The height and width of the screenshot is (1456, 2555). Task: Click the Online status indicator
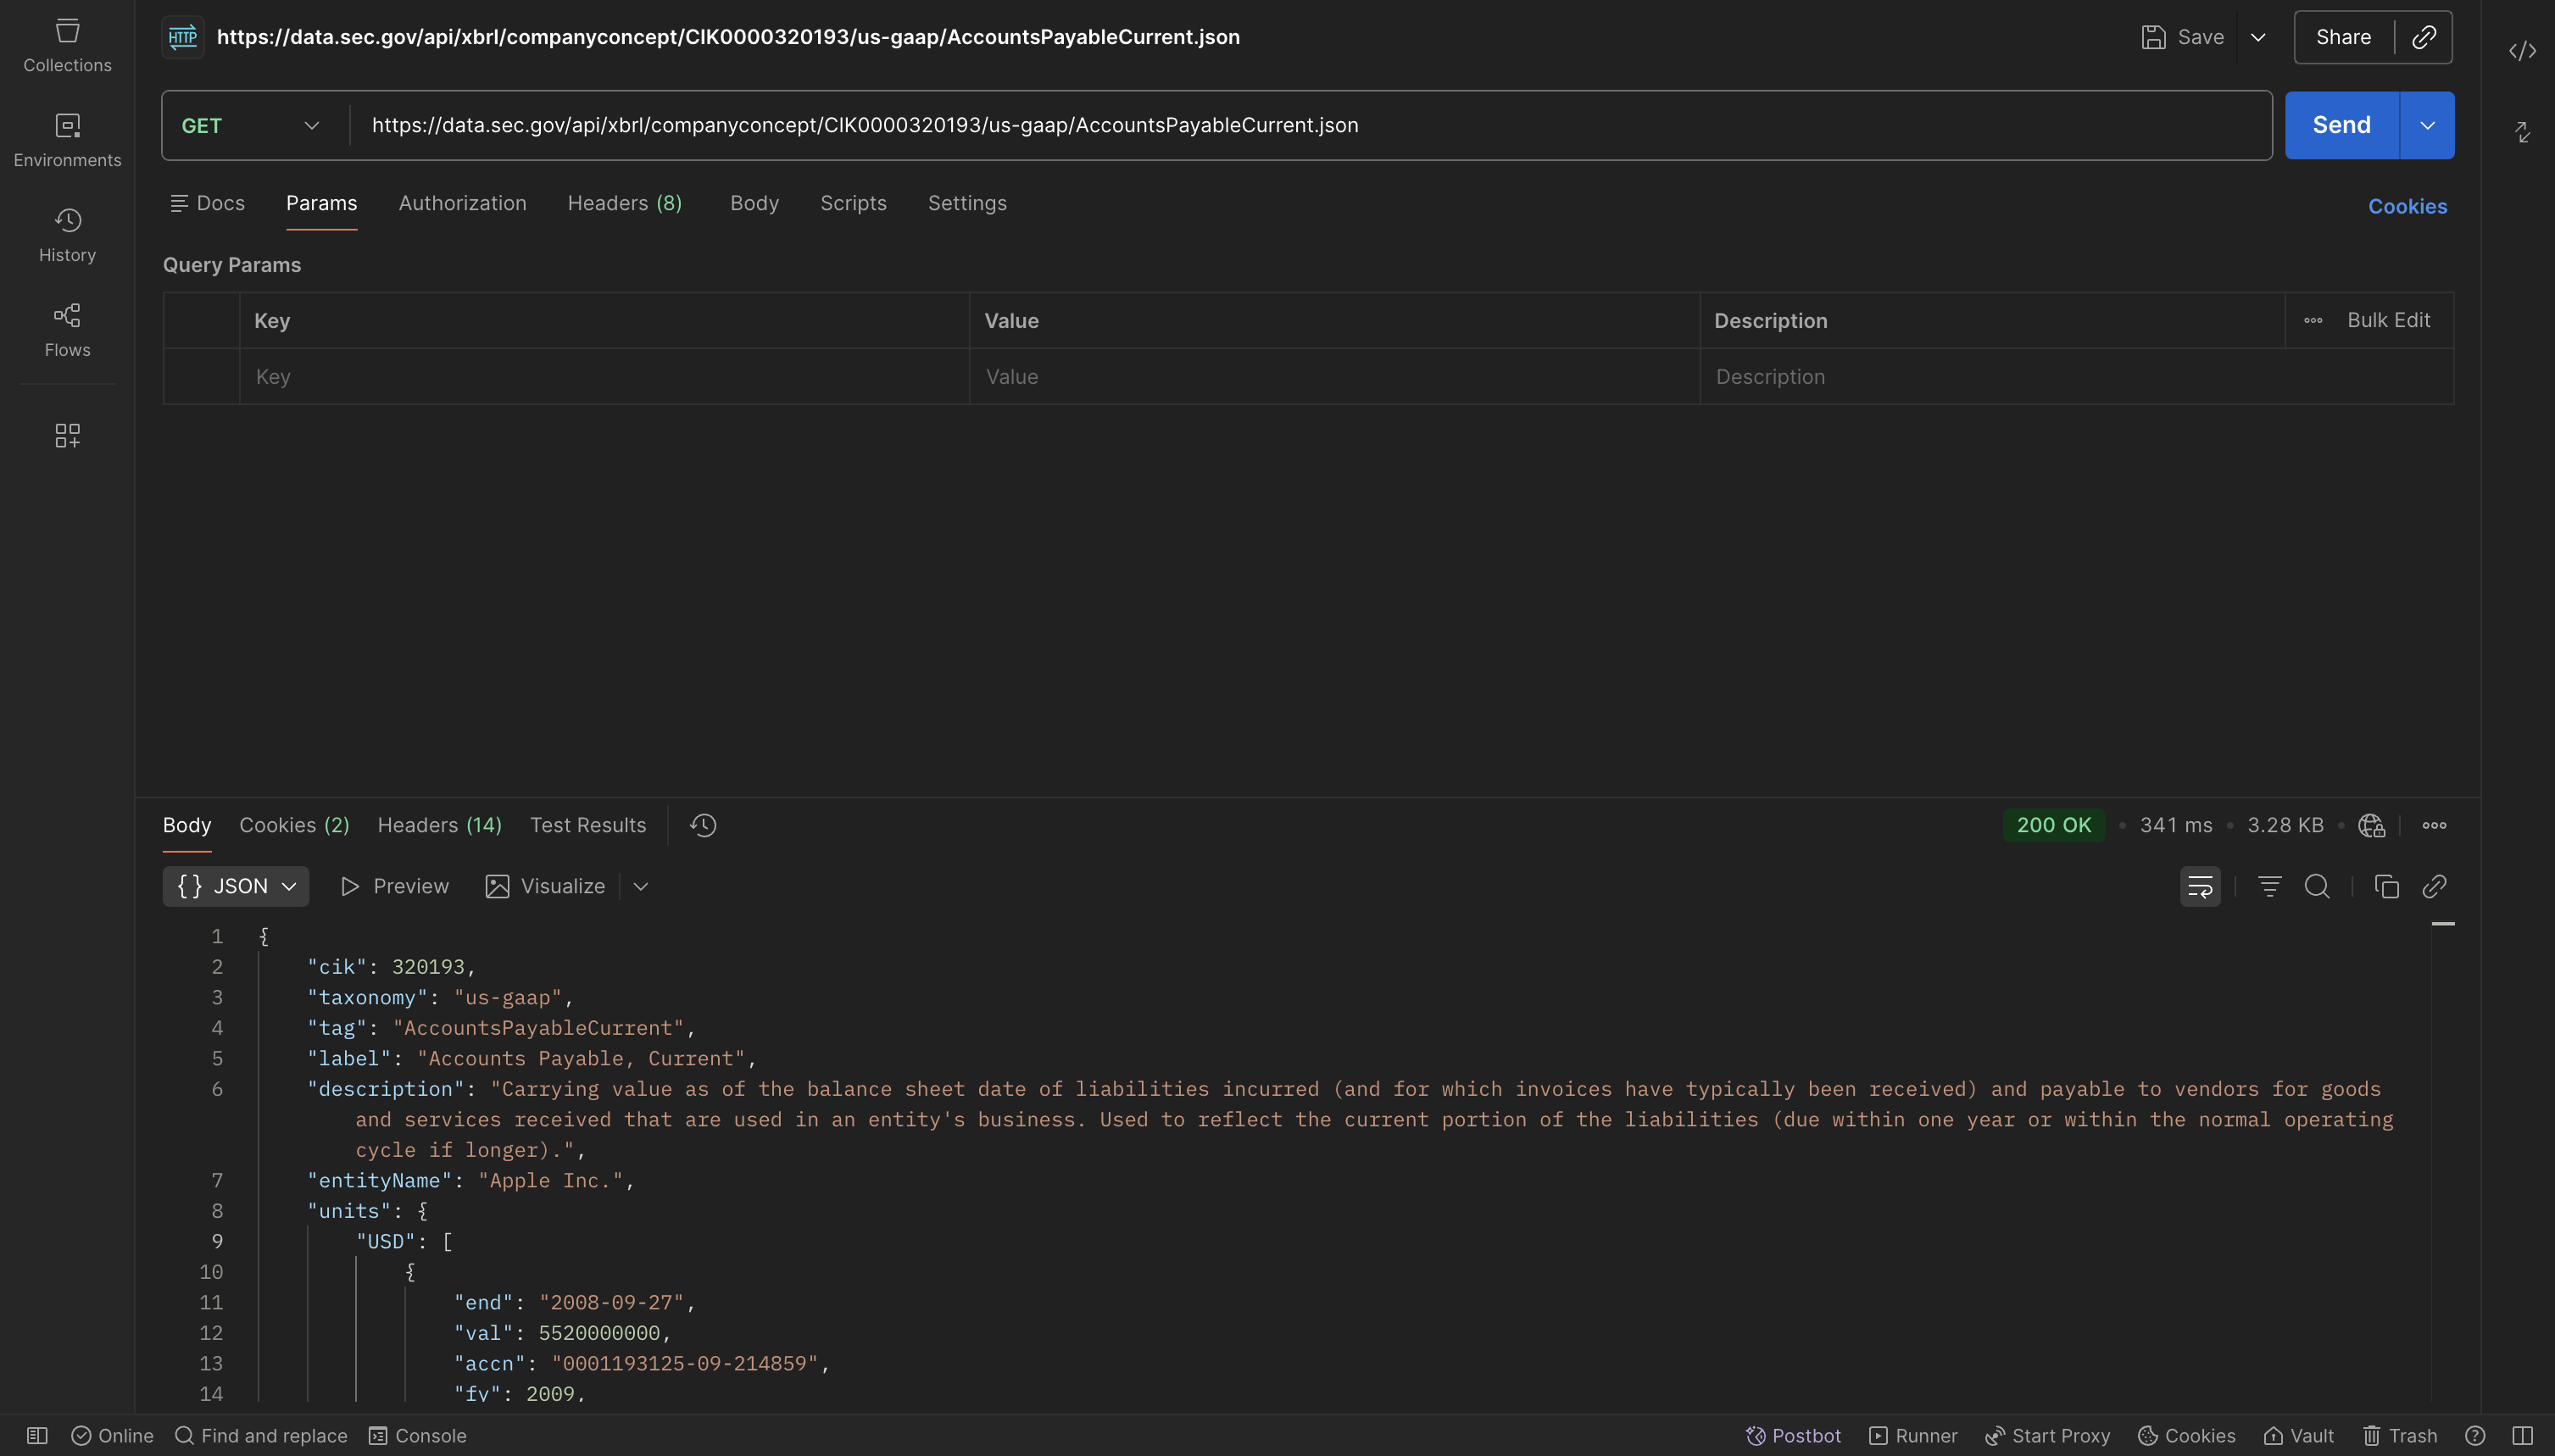click(112, 1436)
